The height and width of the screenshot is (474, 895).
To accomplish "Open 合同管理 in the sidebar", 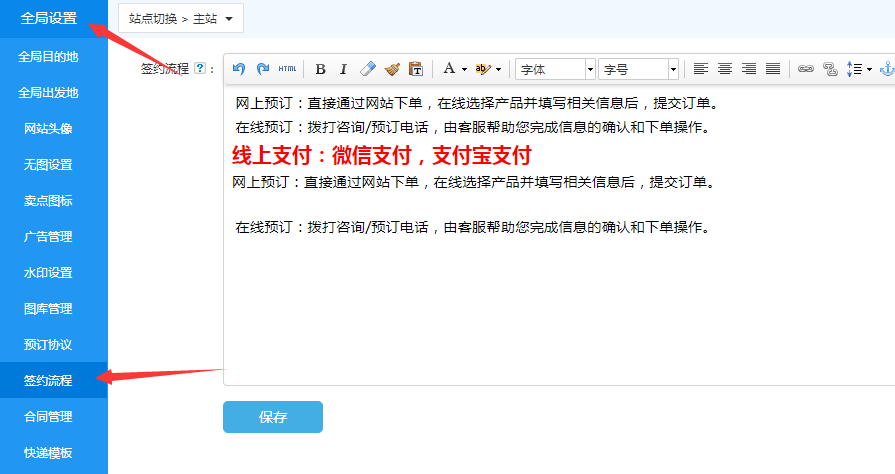I will coord(48,416).
